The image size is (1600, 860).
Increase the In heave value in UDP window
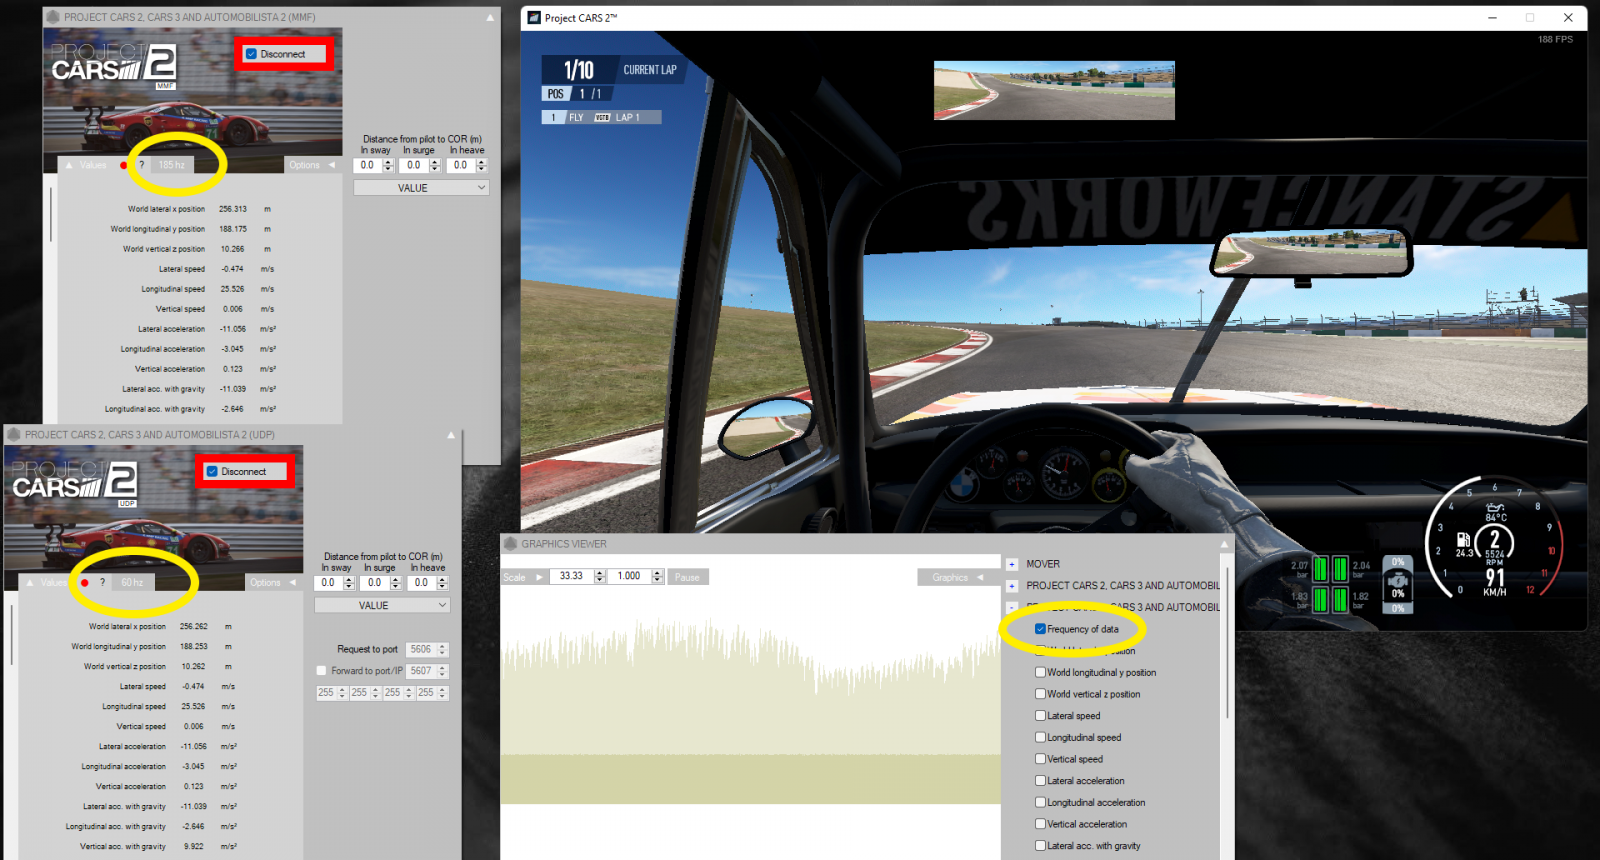[442, 579]
